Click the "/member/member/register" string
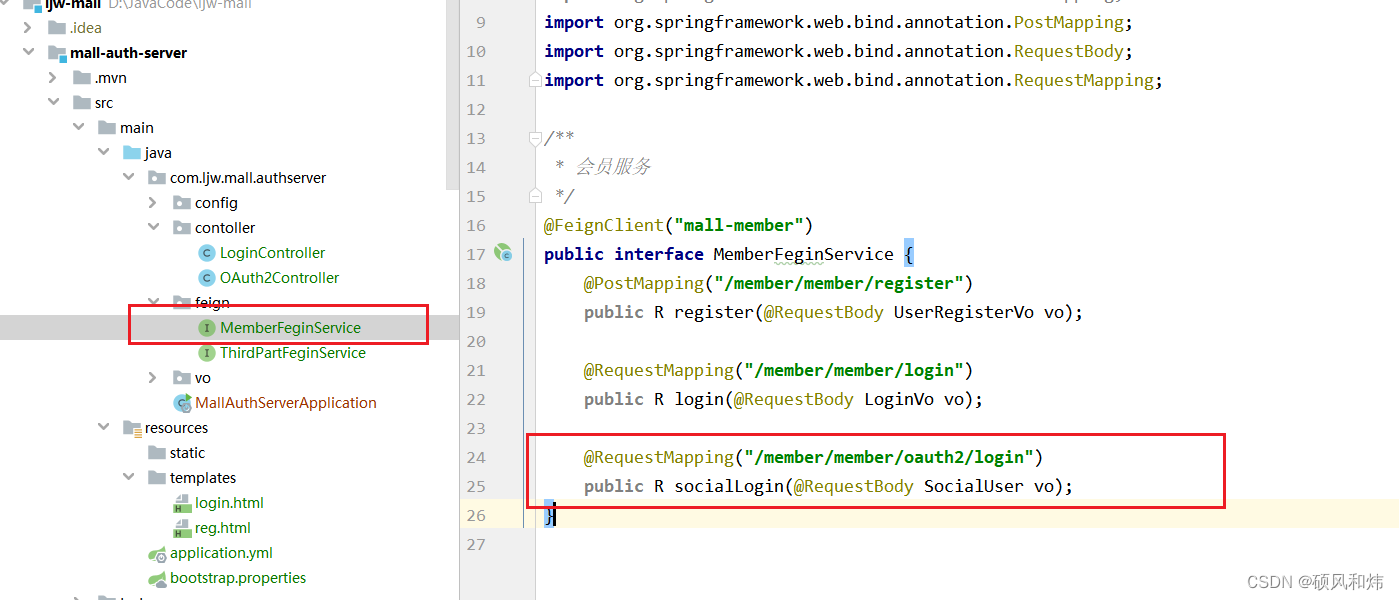The width and height of the screenshot is (1399, 600). [839, 283]
